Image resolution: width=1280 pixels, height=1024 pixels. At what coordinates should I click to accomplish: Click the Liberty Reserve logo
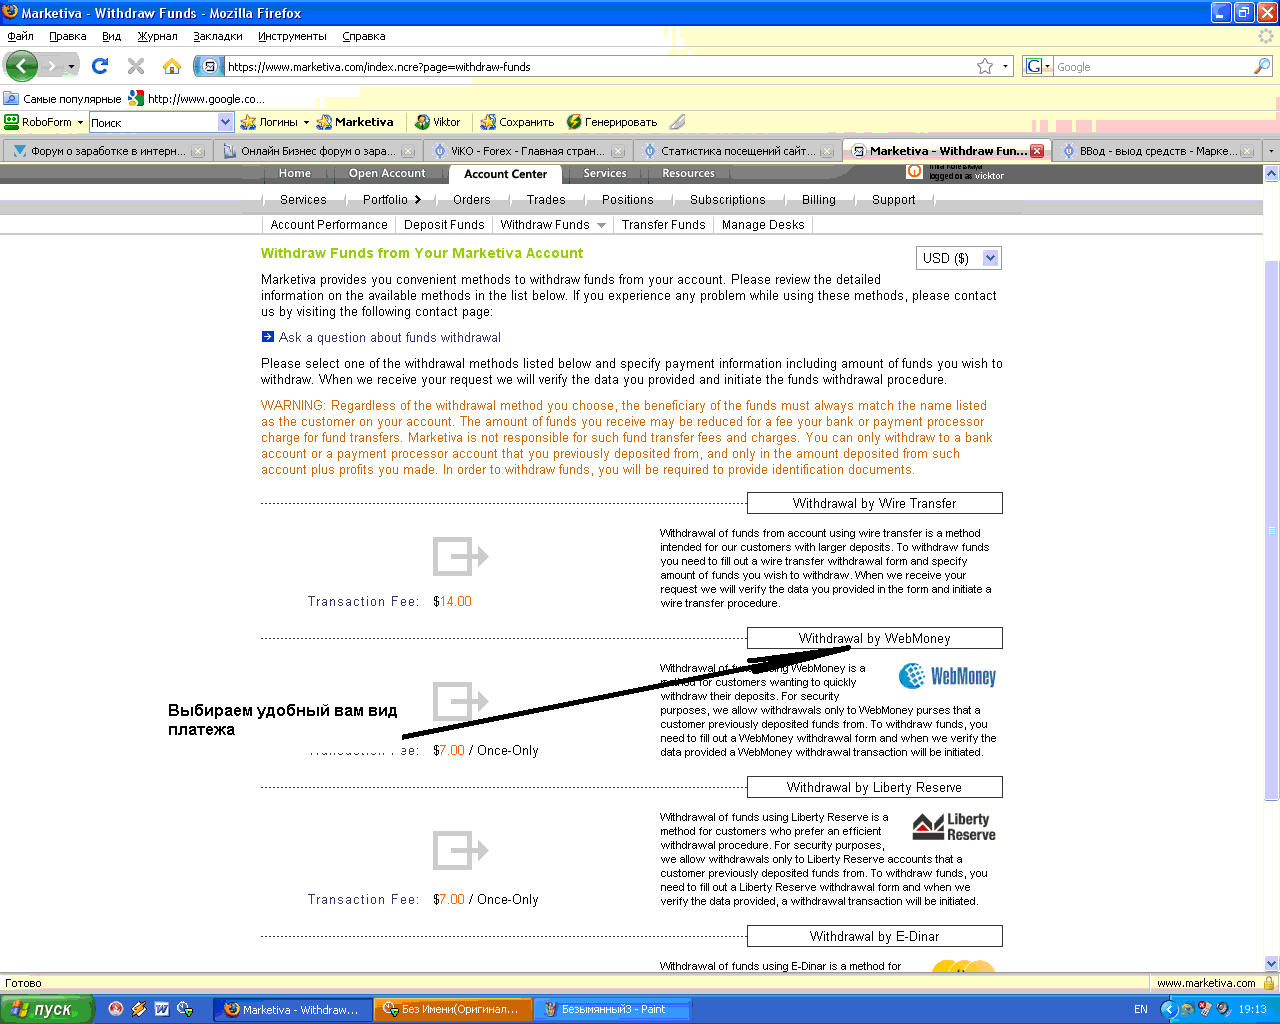[954, 827]
